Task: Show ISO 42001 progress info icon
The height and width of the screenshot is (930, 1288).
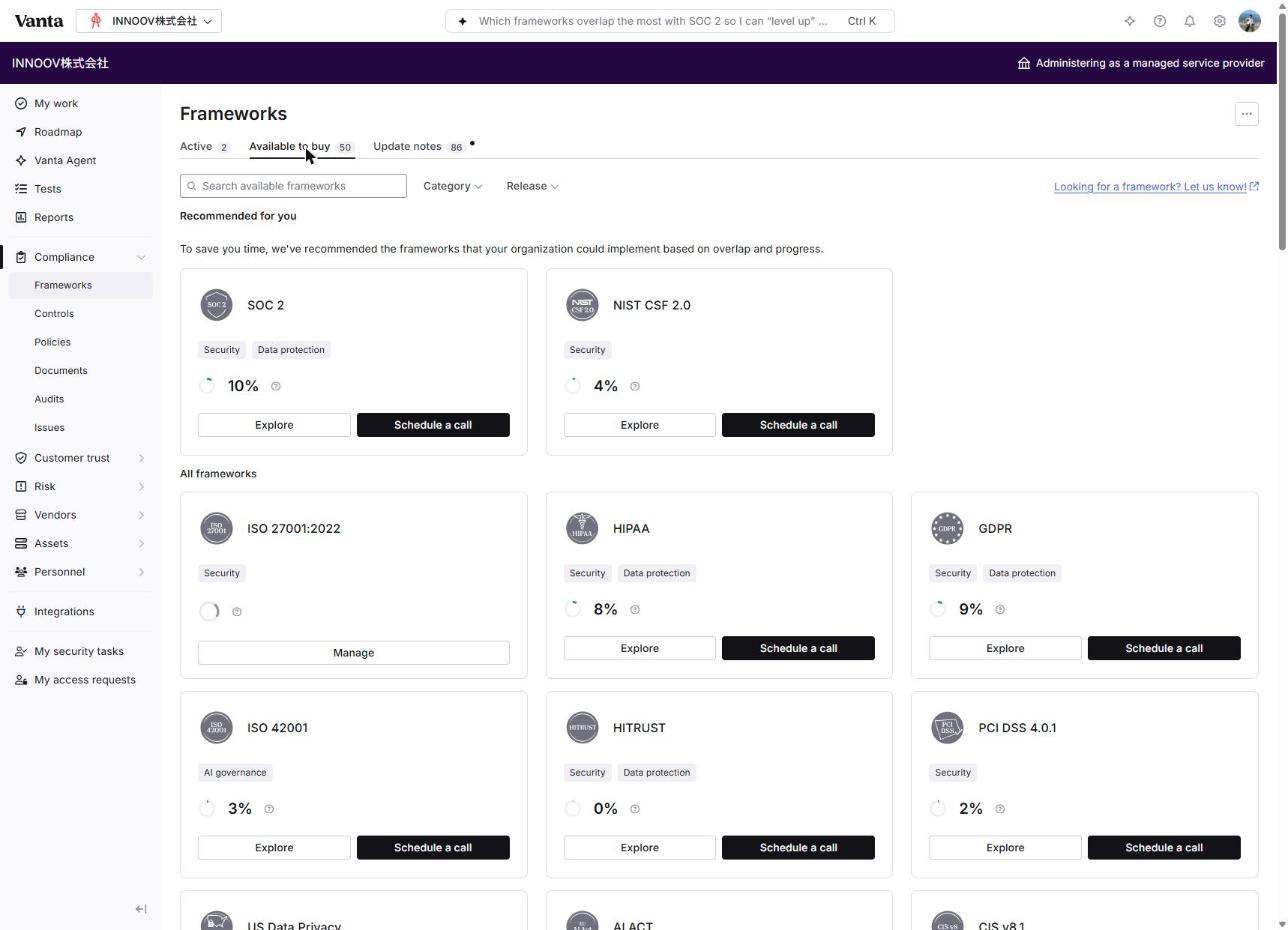Action: click(269, 809)
